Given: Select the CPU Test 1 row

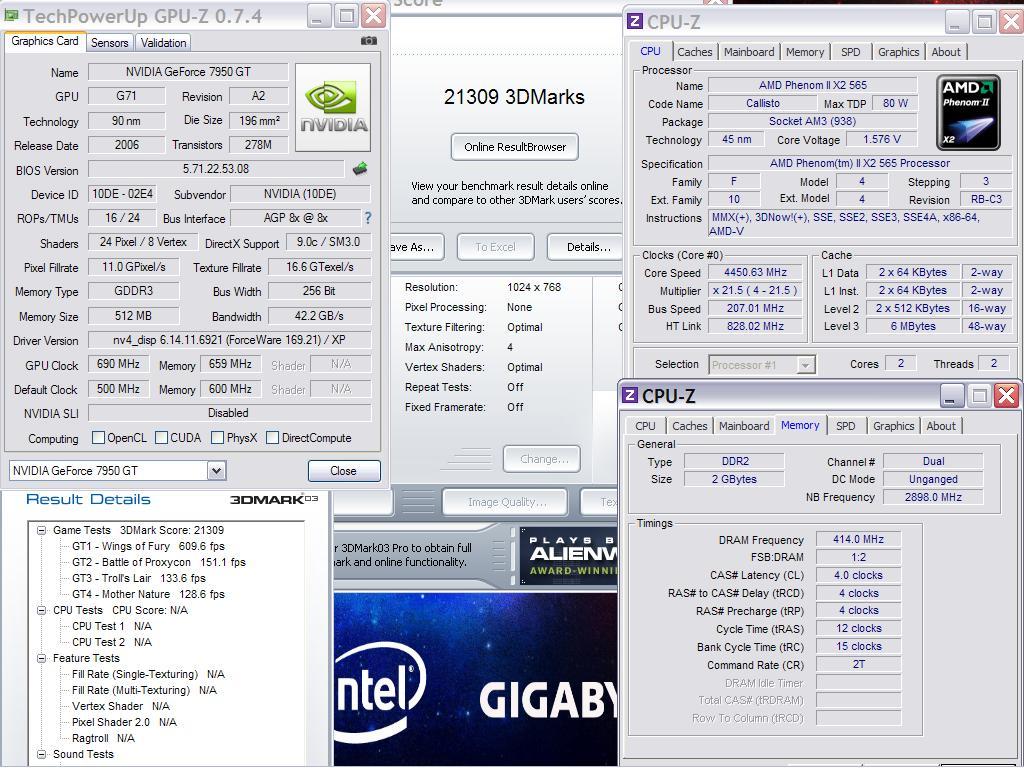Looking at the screenshot, I should point(112,626).
